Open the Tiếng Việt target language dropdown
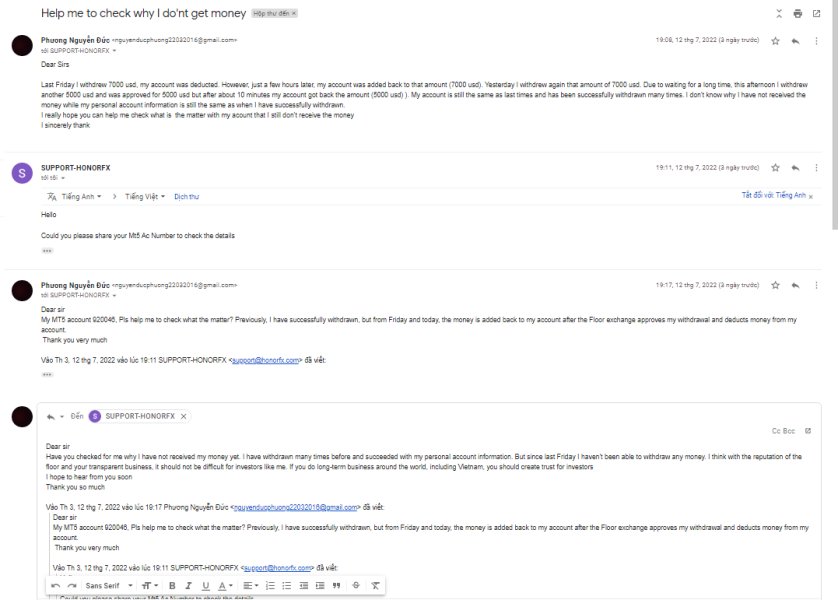 coord(145,197)
